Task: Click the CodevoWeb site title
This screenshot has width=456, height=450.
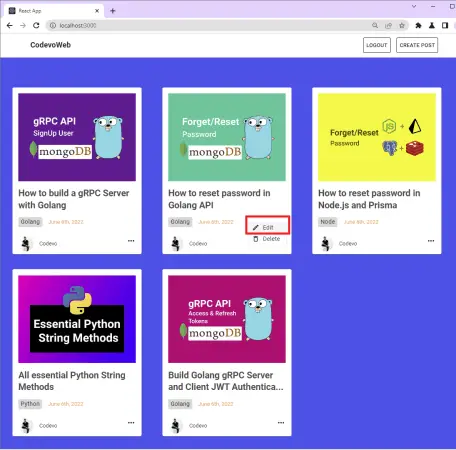Action: tap(50, 45)
